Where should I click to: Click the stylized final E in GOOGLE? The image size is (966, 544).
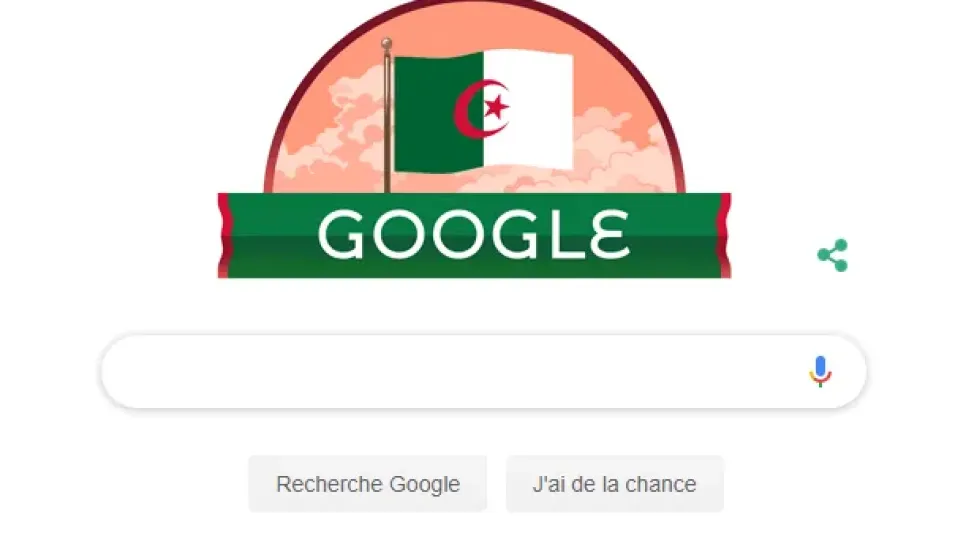click(610, 234)
